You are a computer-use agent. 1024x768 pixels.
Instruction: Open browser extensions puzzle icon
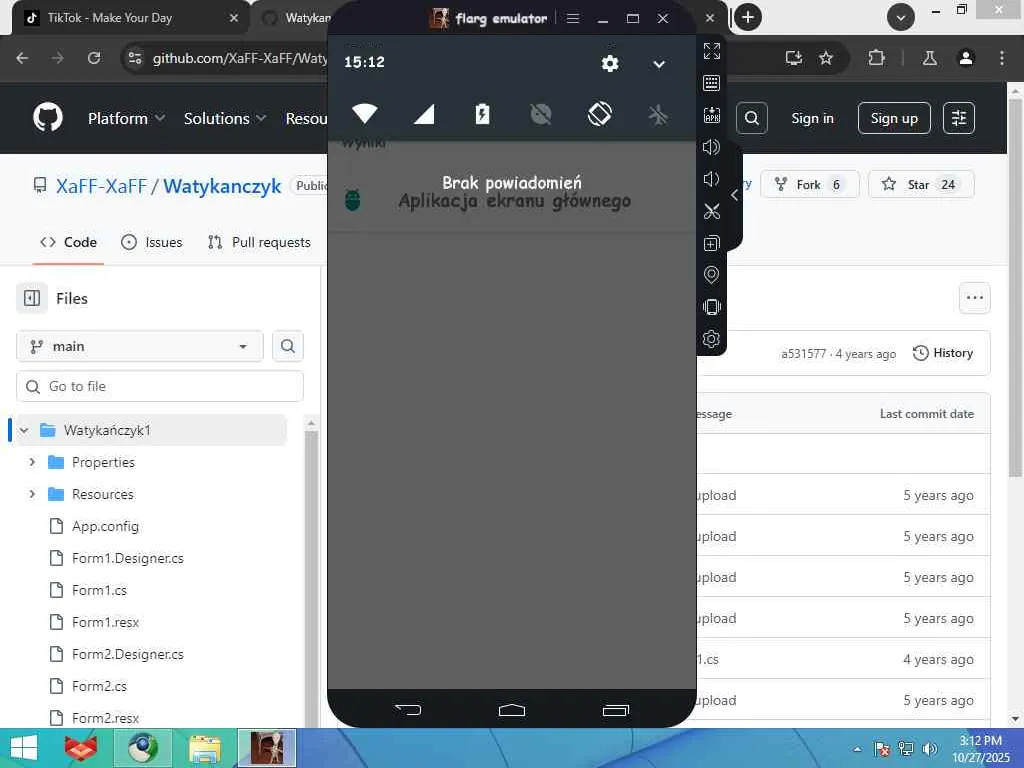[876, 58]
